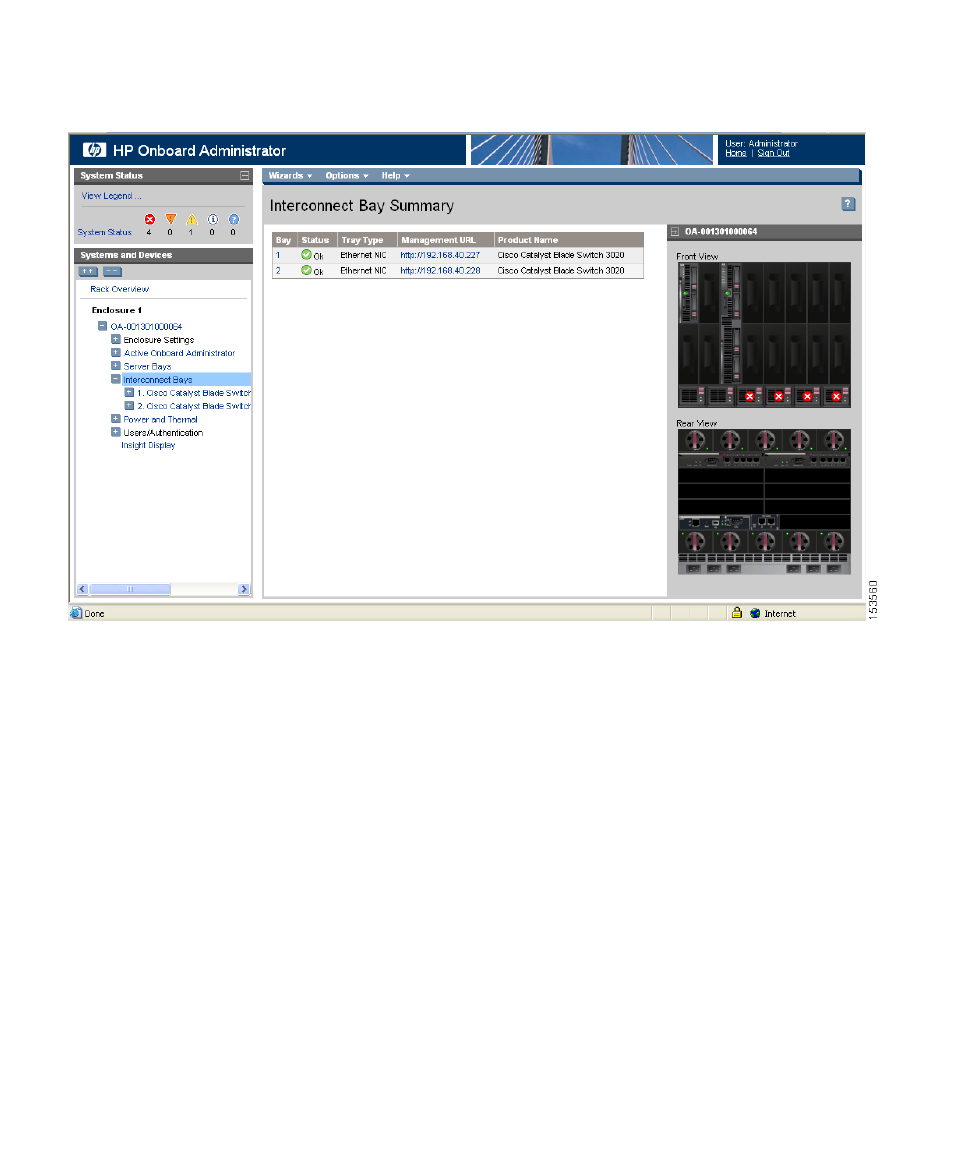Click the yellow warning status icon

click(192, 219)
